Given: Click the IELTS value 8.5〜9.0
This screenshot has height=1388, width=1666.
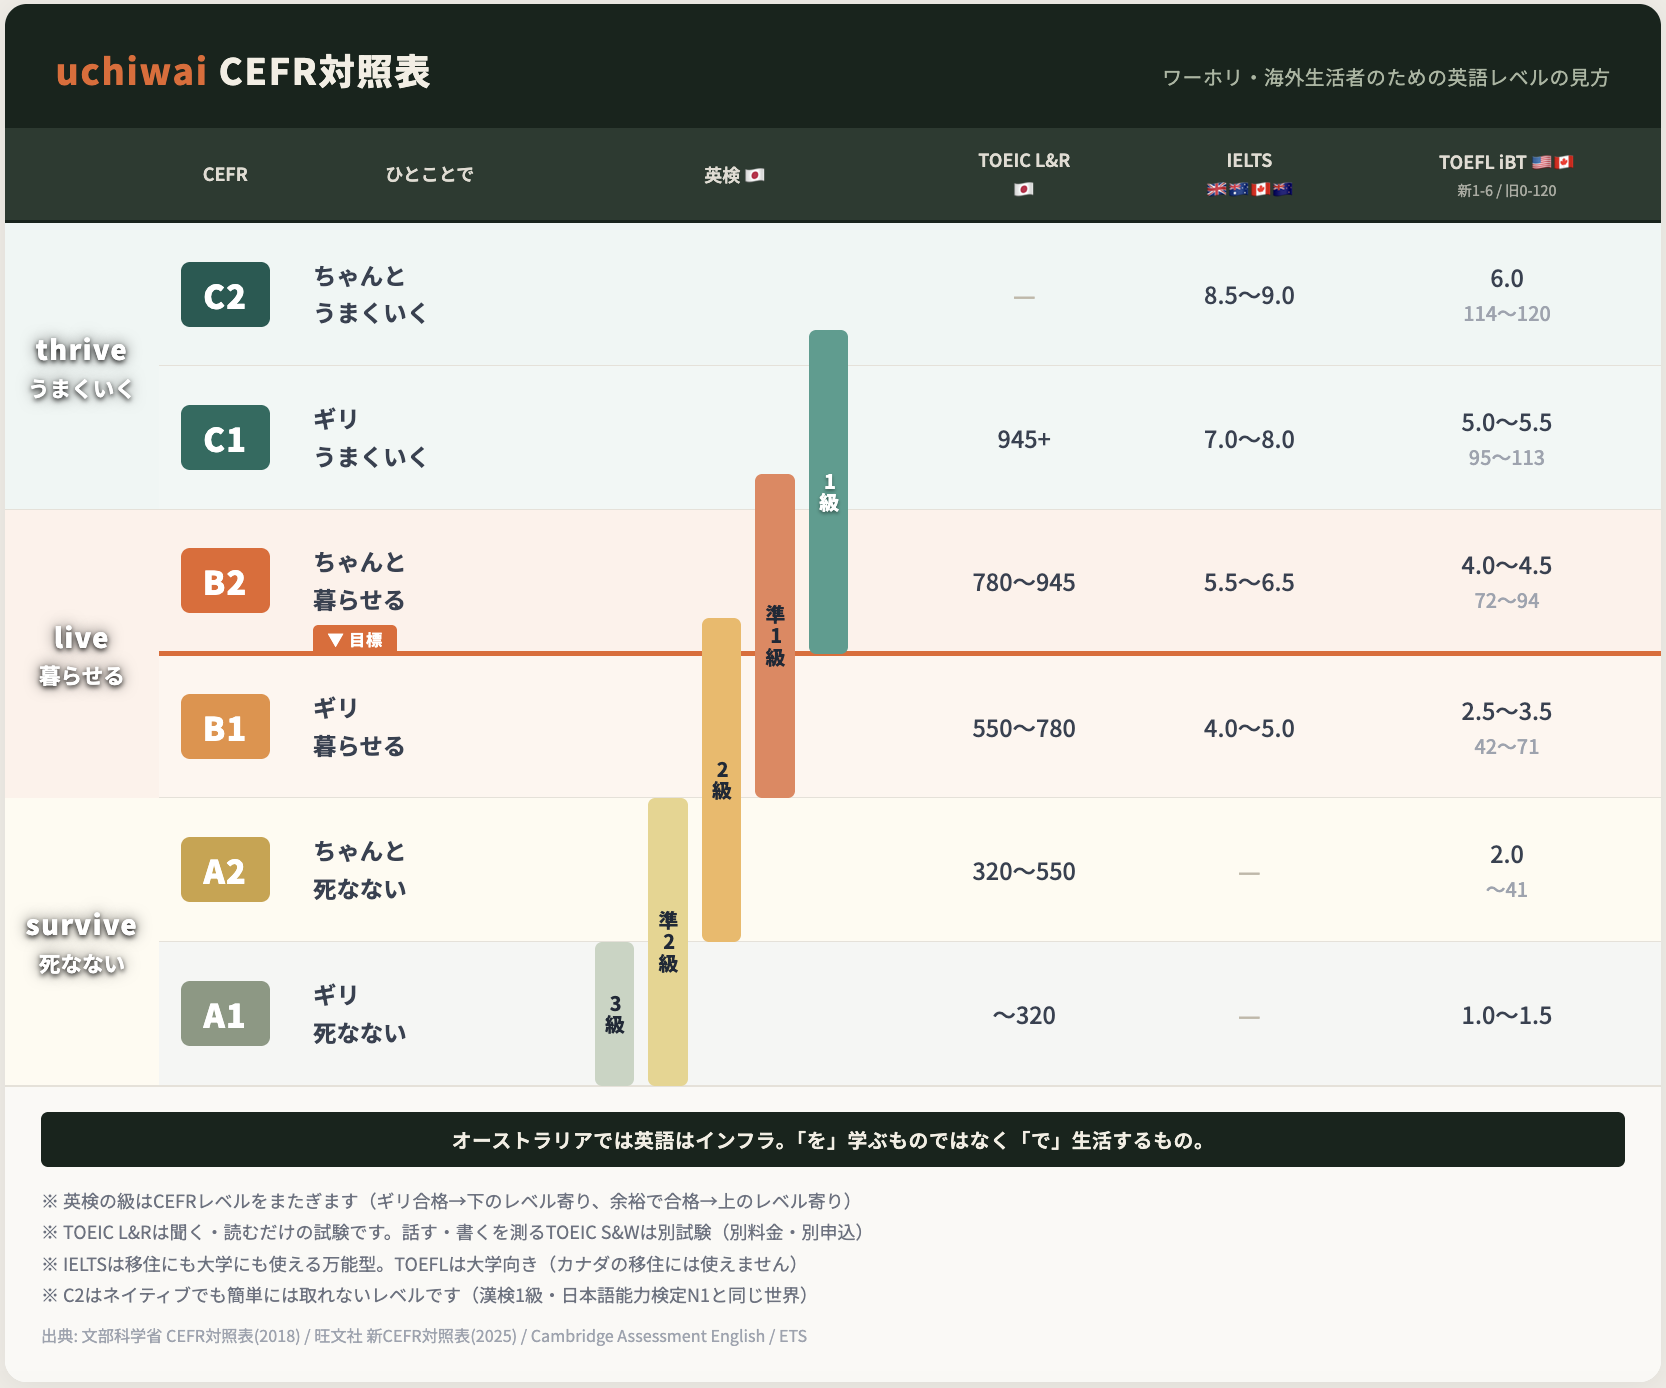Looking at the screenshot, I should [x=1249, y=295].
